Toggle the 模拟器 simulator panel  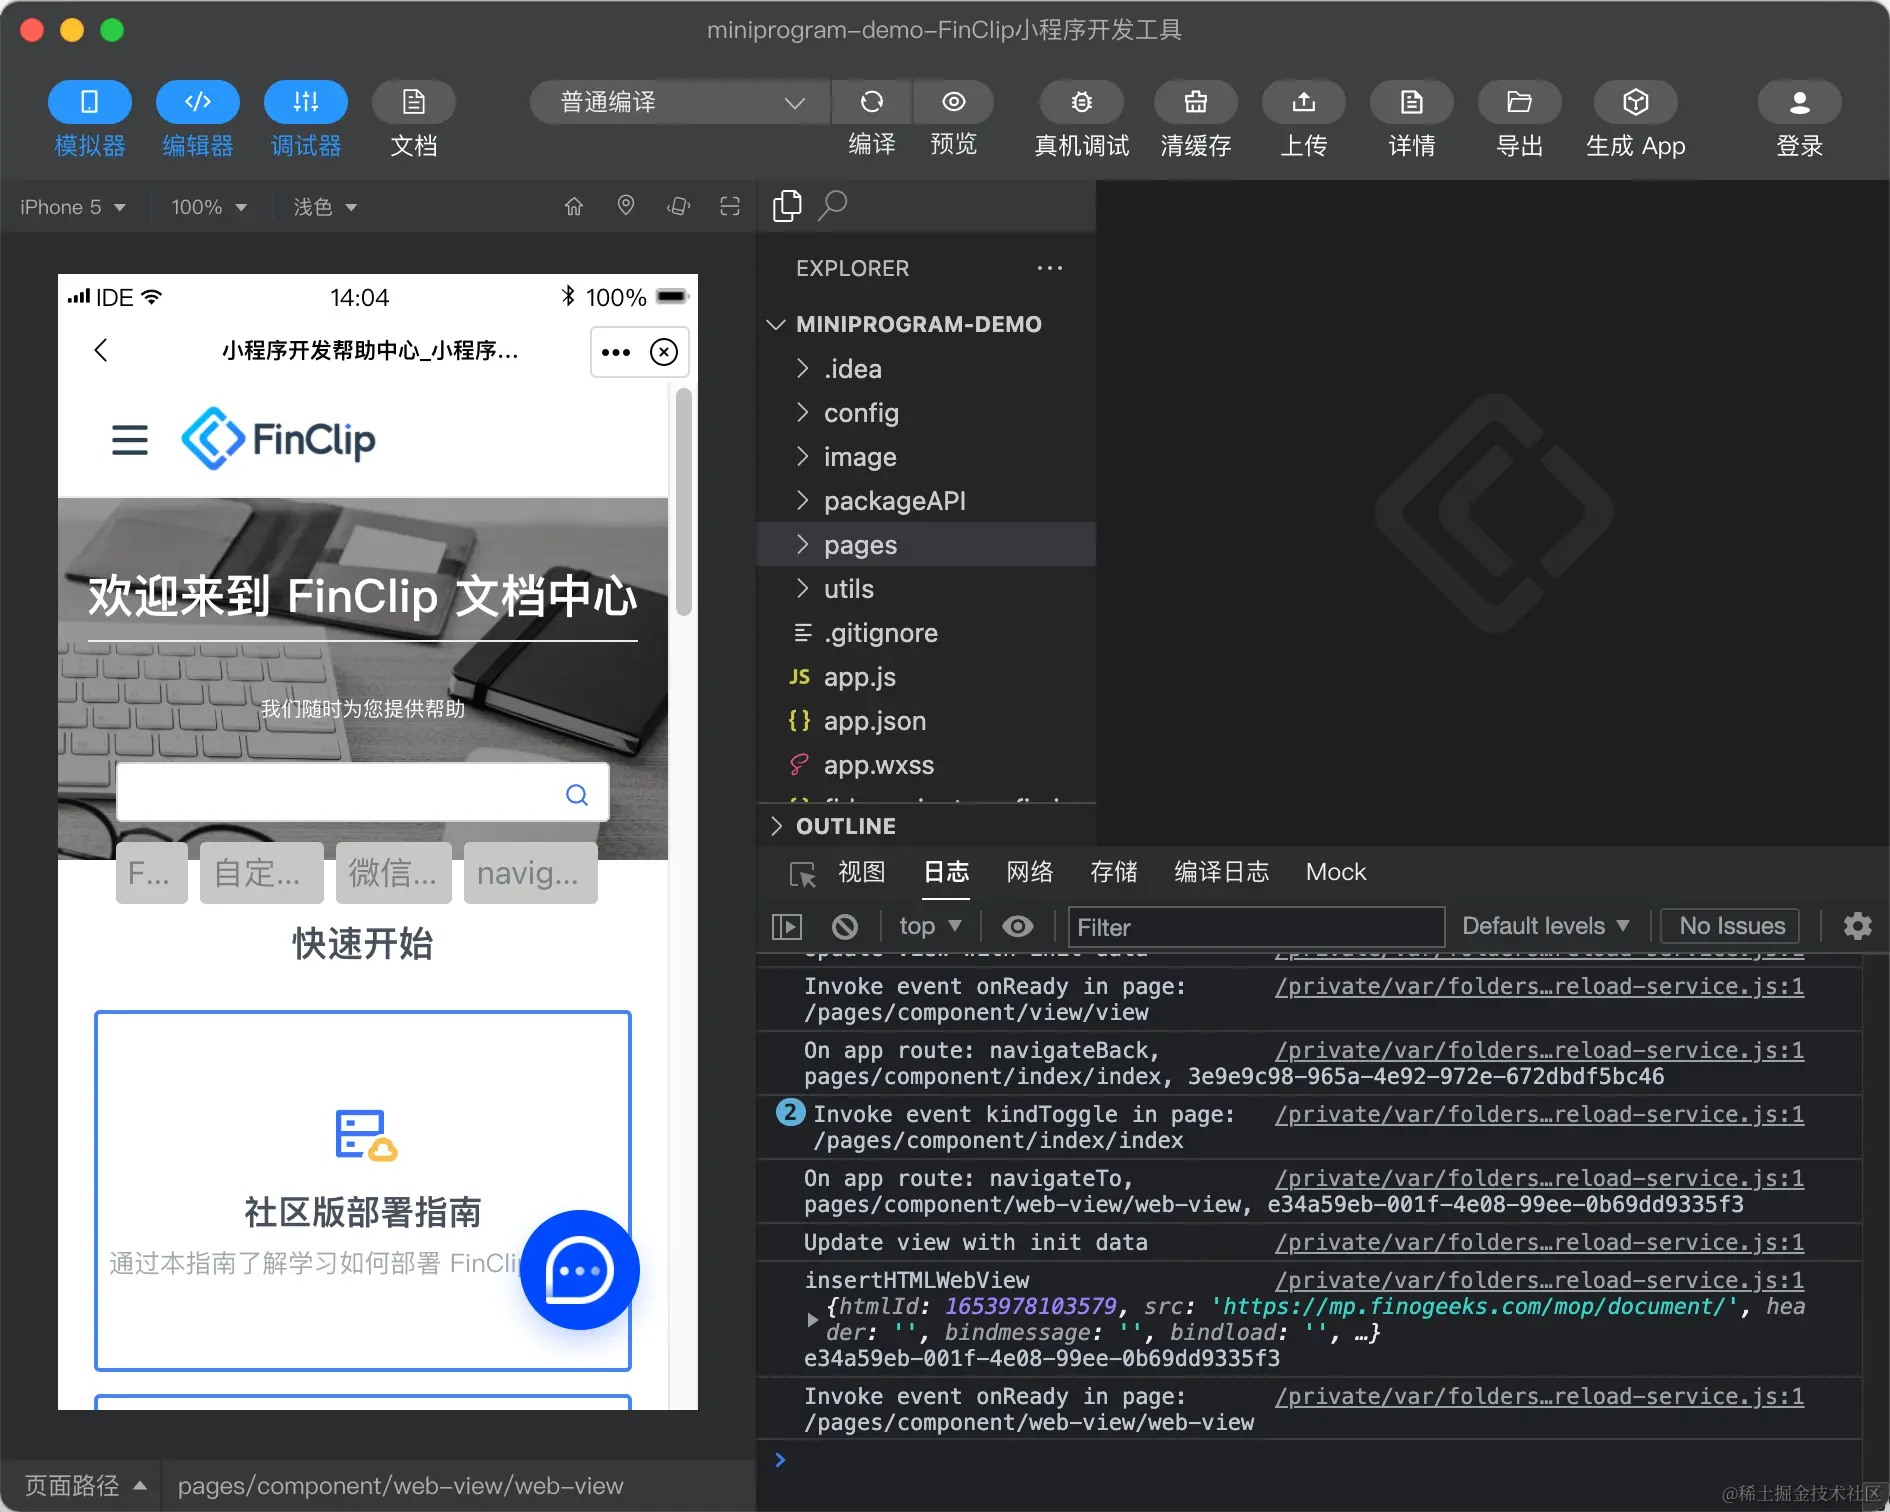pyautogui.click(x=90, y=102)
